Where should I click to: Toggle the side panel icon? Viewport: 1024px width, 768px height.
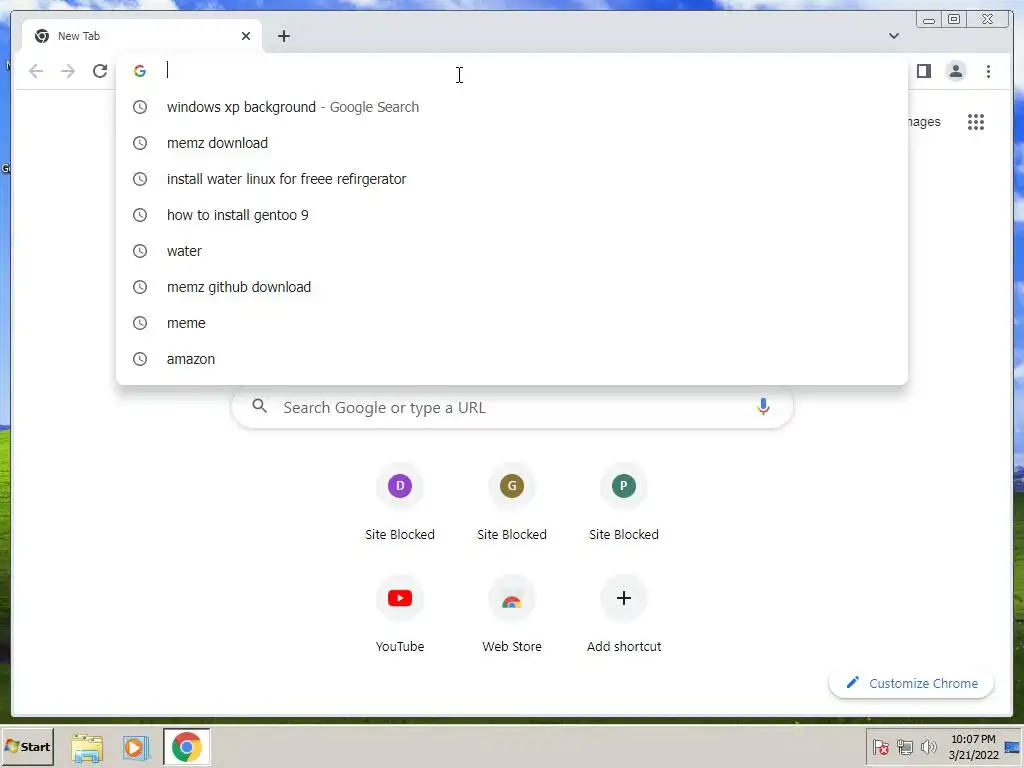[923, 71]
